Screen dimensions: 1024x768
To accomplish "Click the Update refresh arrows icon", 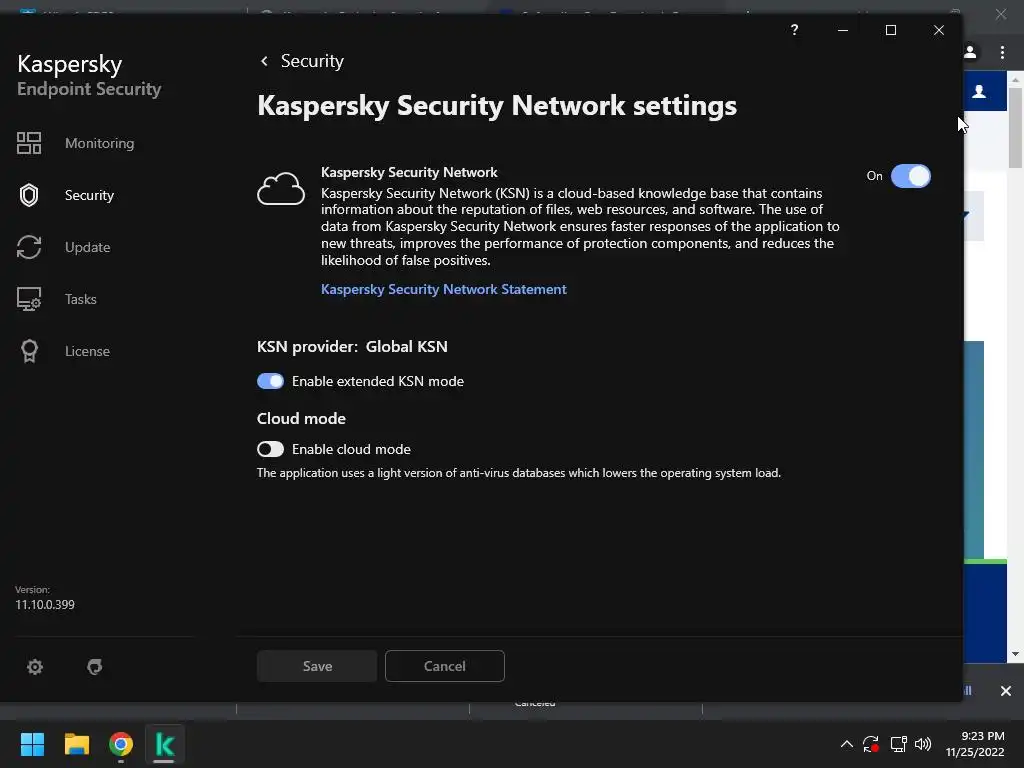I will tap(29, 247).
